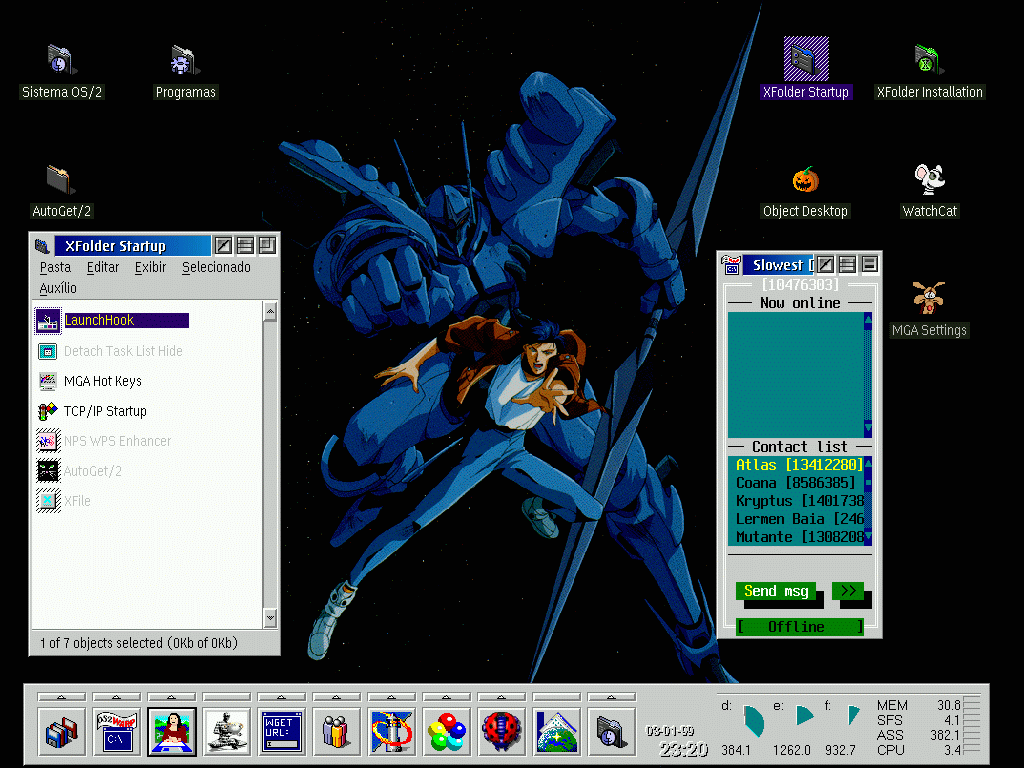Open the Auxílio menu
1024x768 pixels.
coord(57,288)
